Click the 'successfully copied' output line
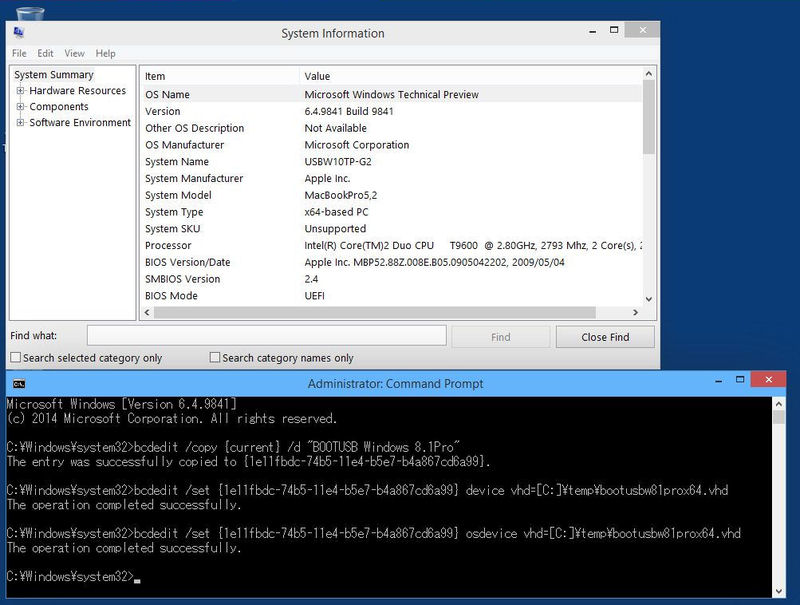800x605 pixels. (x=248, y=462)
